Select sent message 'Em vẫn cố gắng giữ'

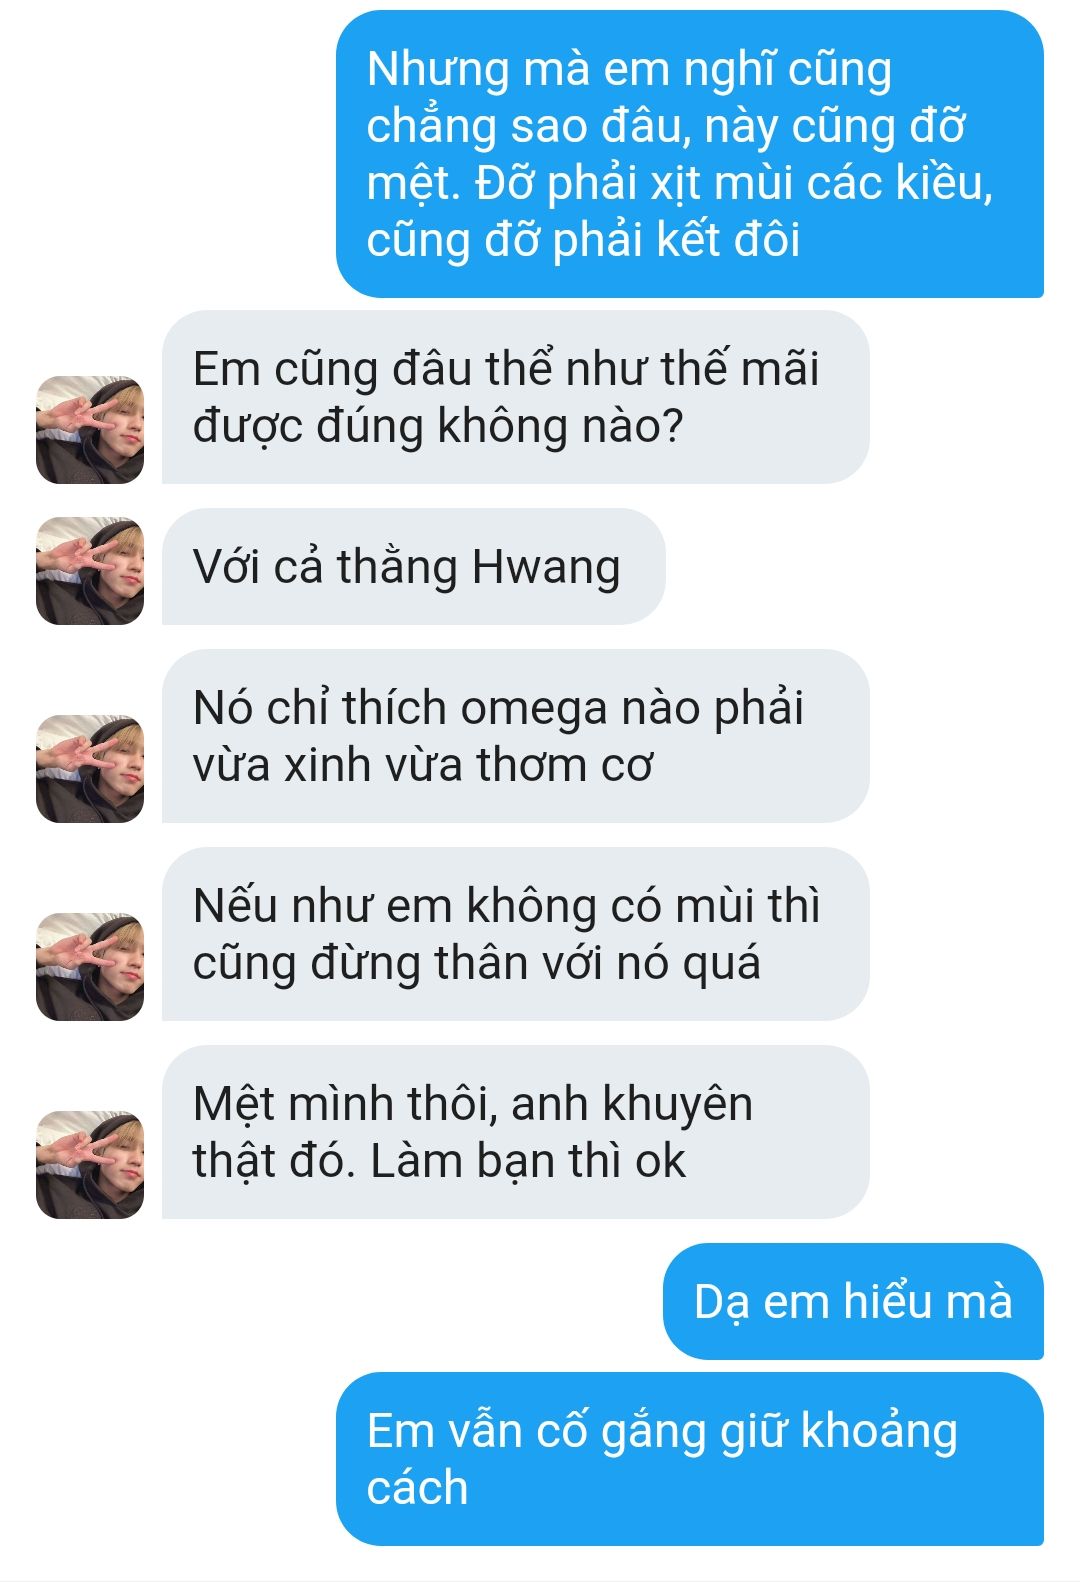690,1459
